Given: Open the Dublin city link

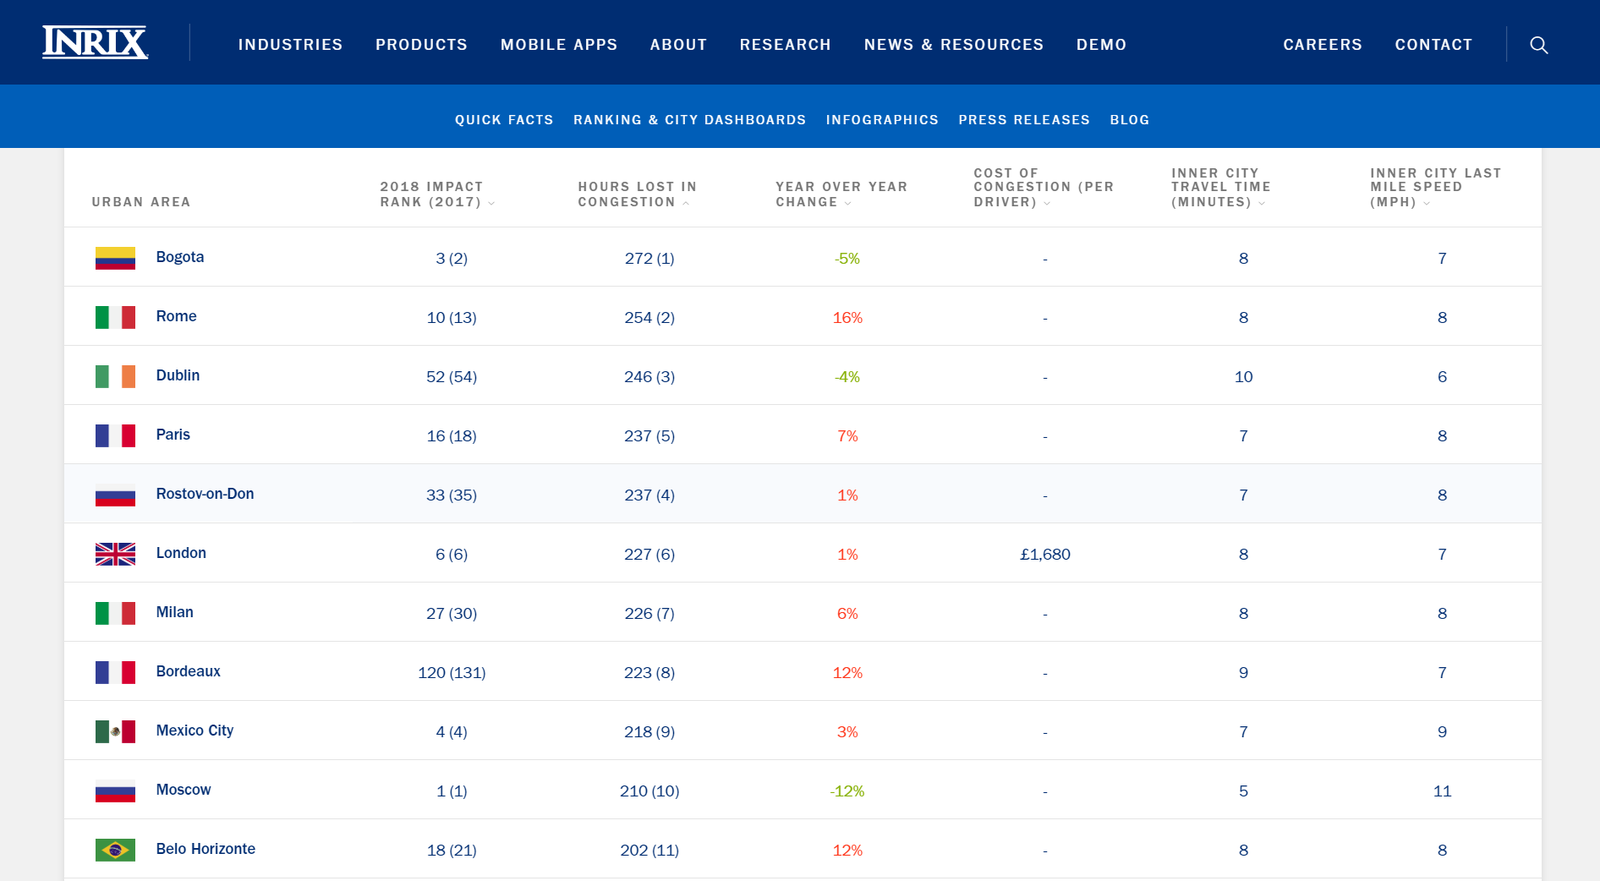Looking at the screenshot, I should coord(178,375).
